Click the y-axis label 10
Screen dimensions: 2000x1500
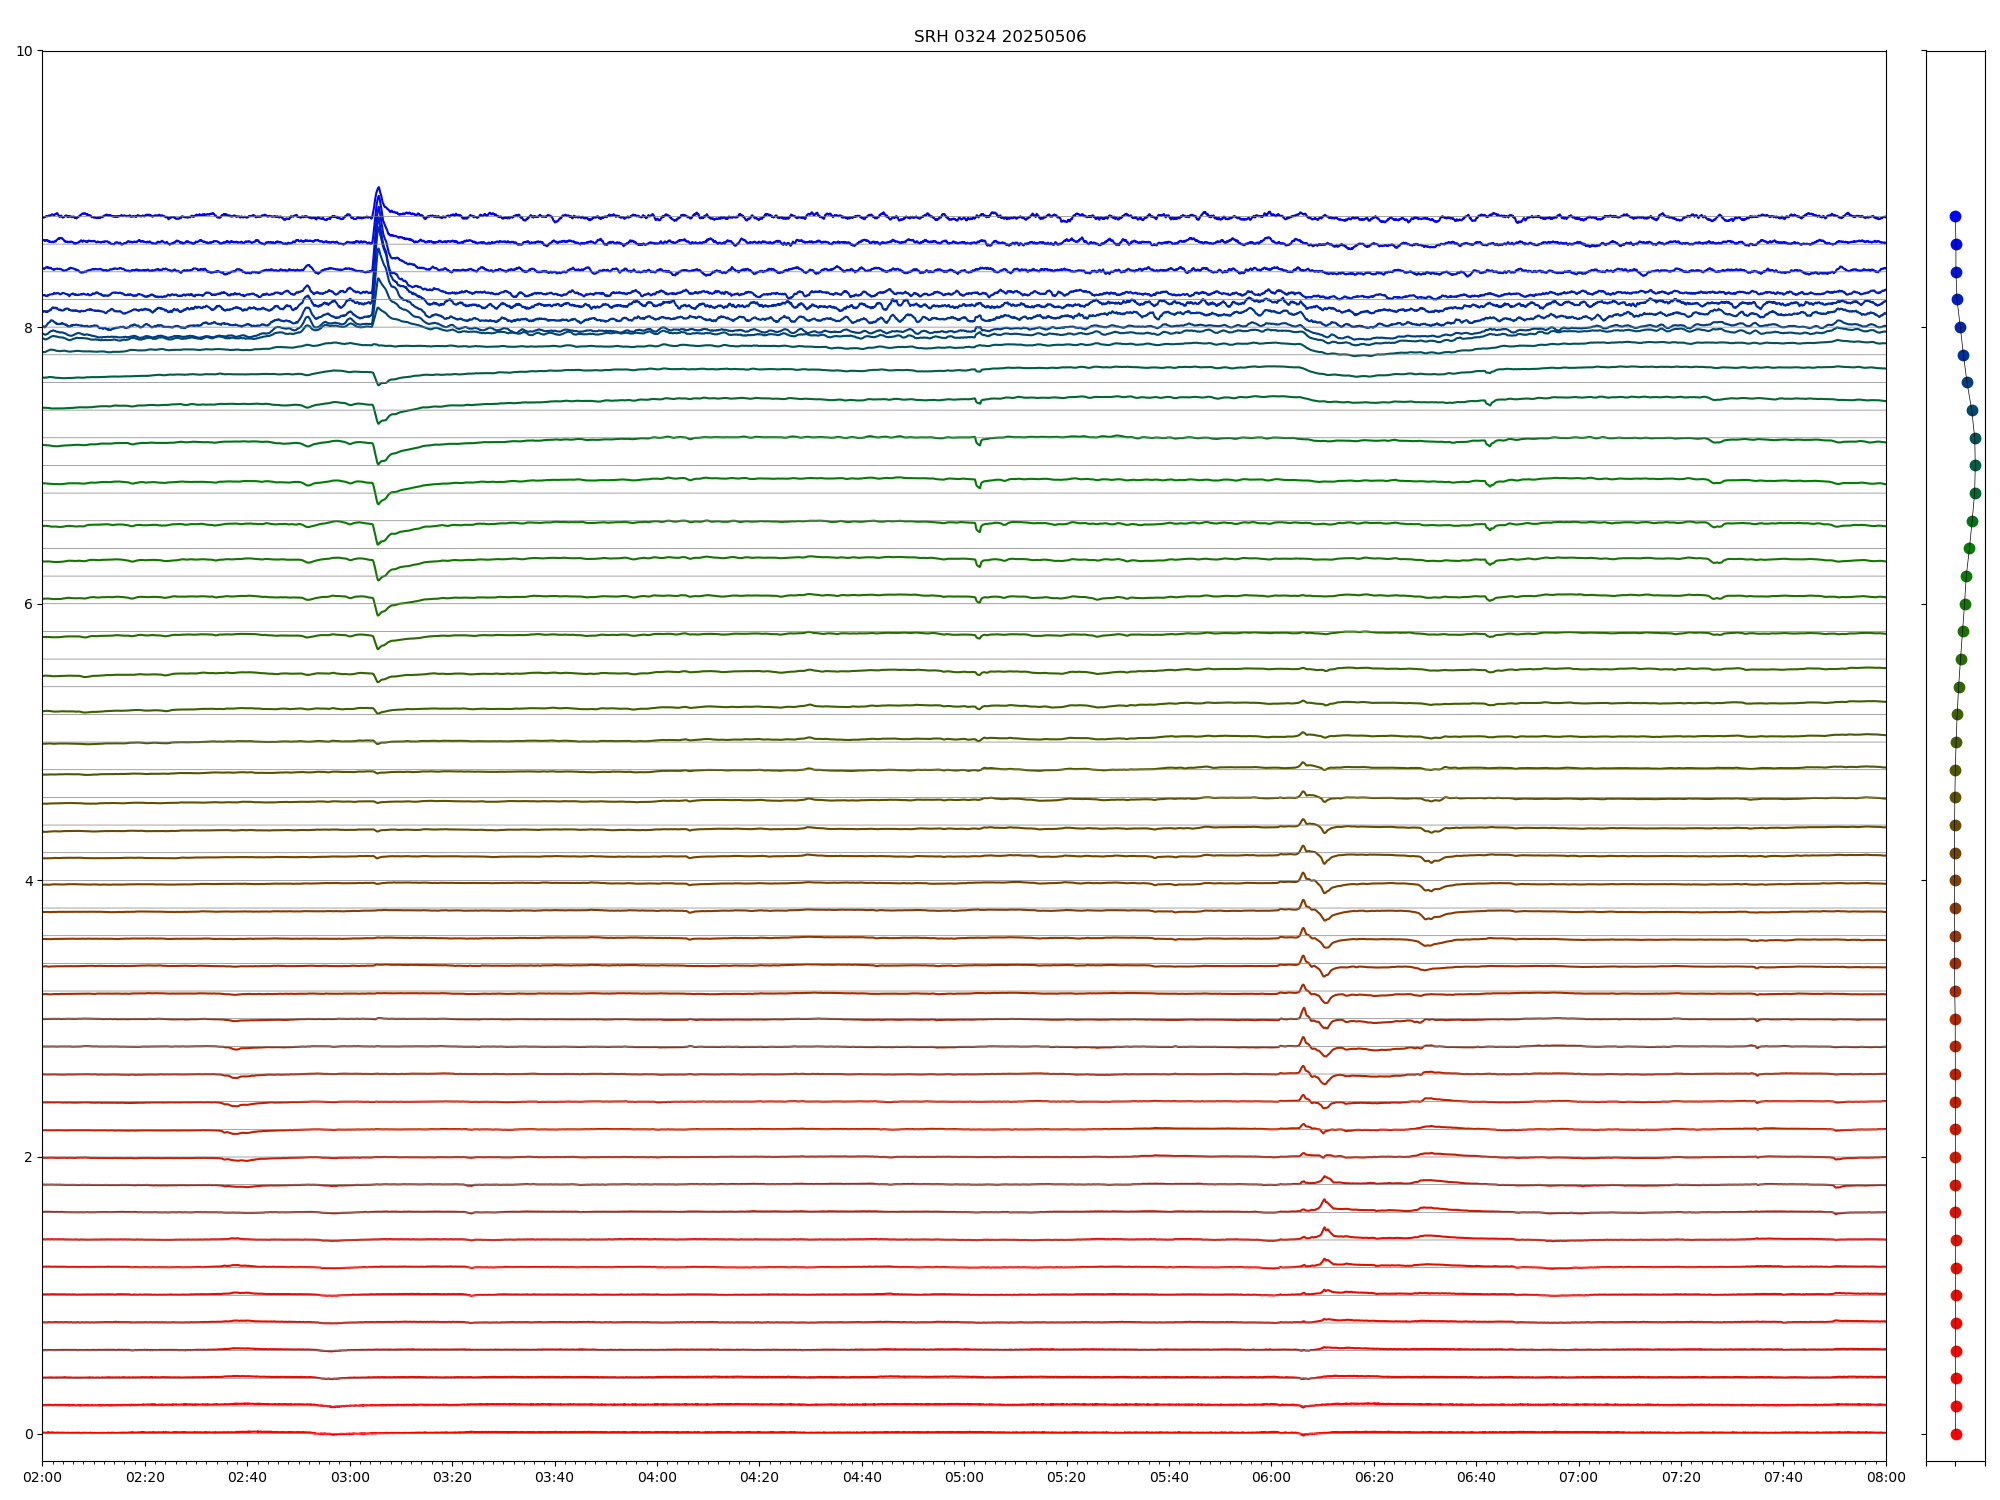click(x=25, y=51)
